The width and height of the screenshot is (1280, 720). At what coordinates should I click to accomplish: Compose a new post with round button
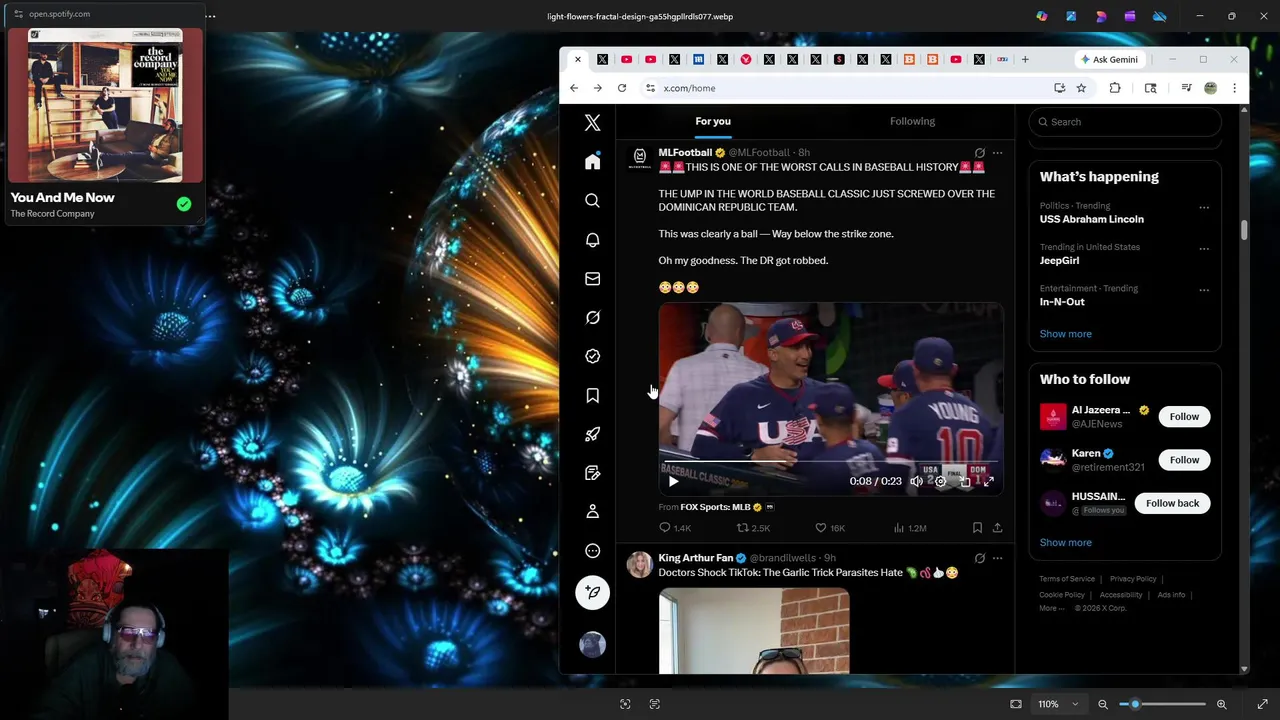(x=592, y=592)
